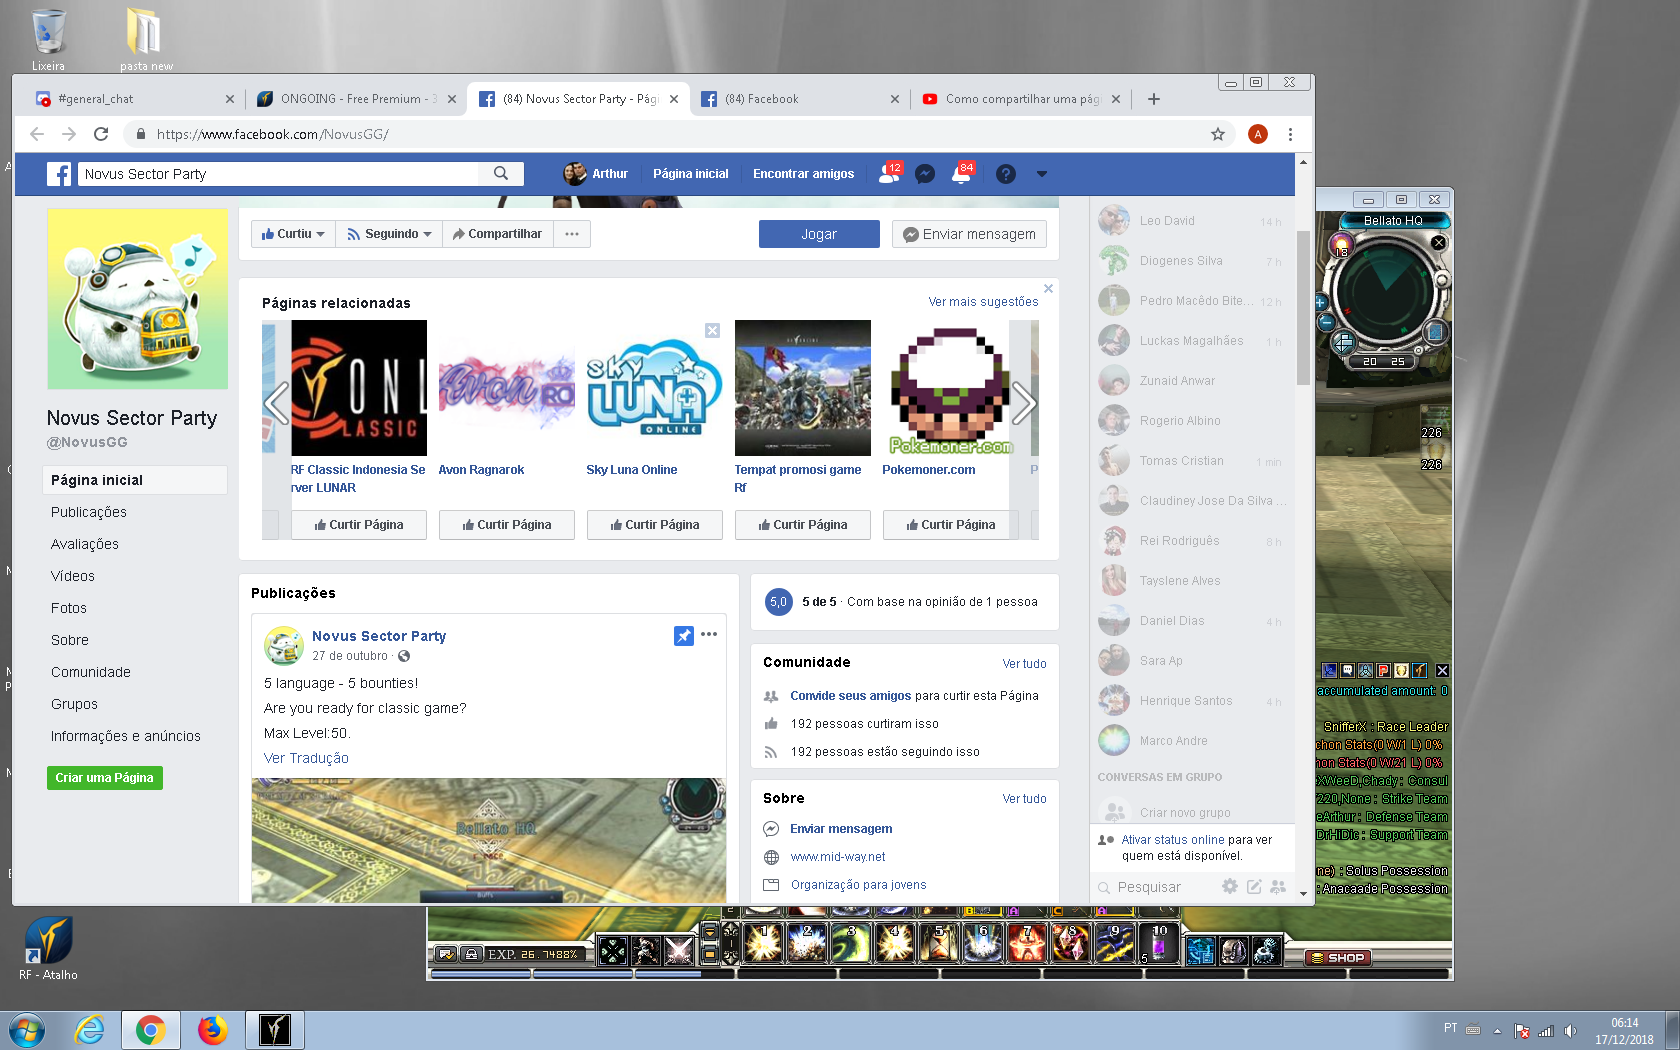
Task: Go to Página inicial in top bar
Action: [691, 174]
